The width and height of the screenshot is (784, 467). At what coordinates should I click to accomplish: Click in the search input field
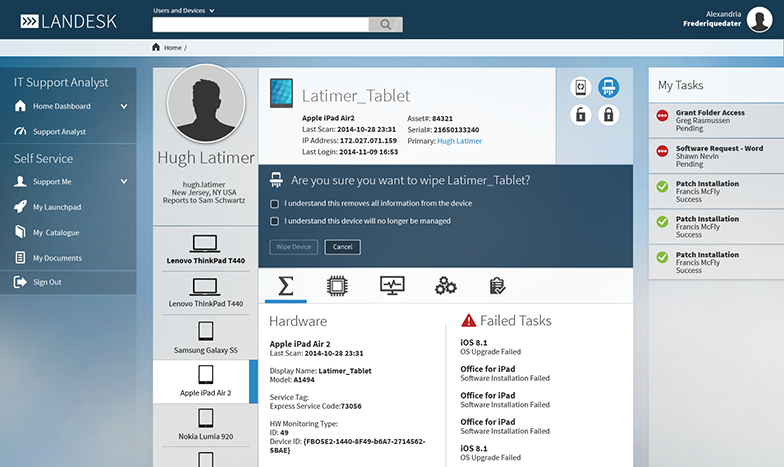coord(260,25)
